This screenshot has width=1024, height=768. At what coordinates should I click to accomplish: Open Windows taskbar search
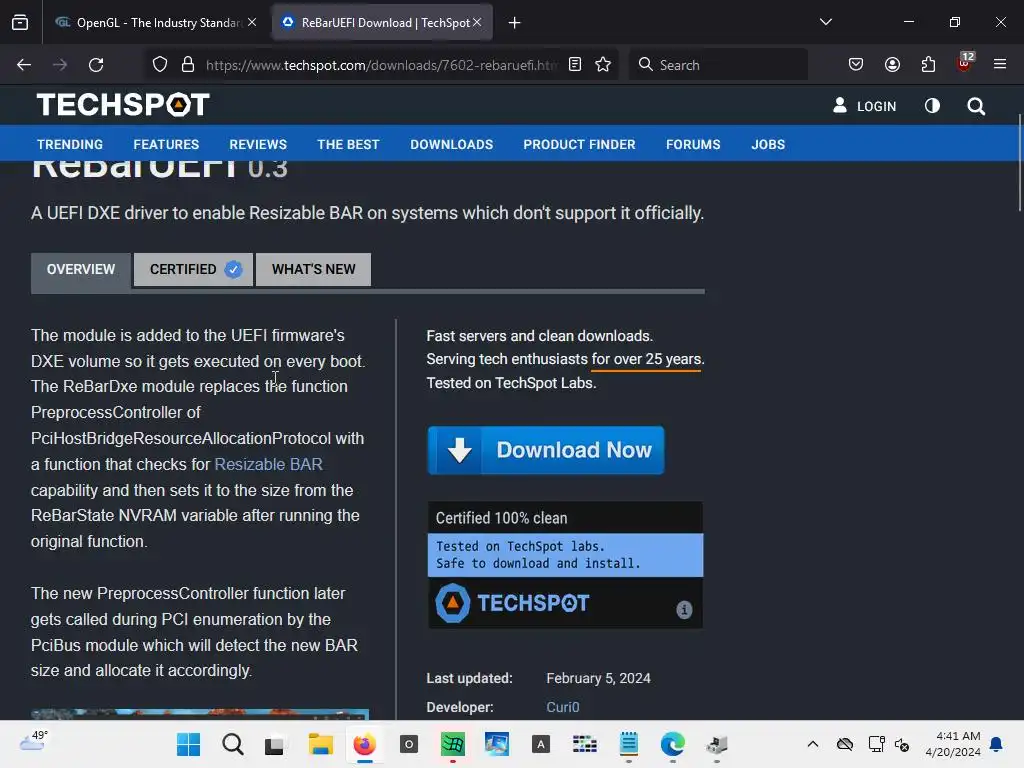(232, 744)
